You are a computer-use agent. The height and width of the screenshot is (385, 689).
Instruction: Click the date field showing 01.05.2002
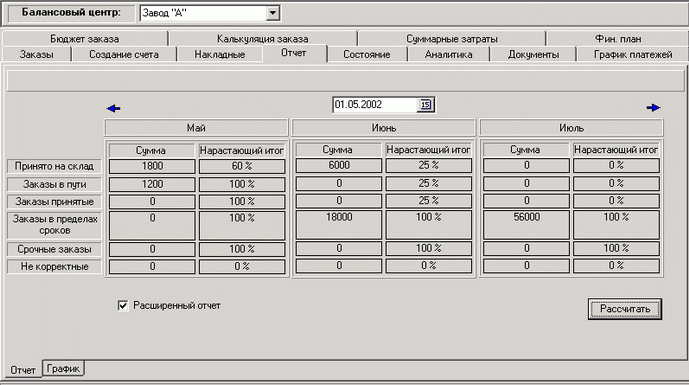(x=375, y=105)
